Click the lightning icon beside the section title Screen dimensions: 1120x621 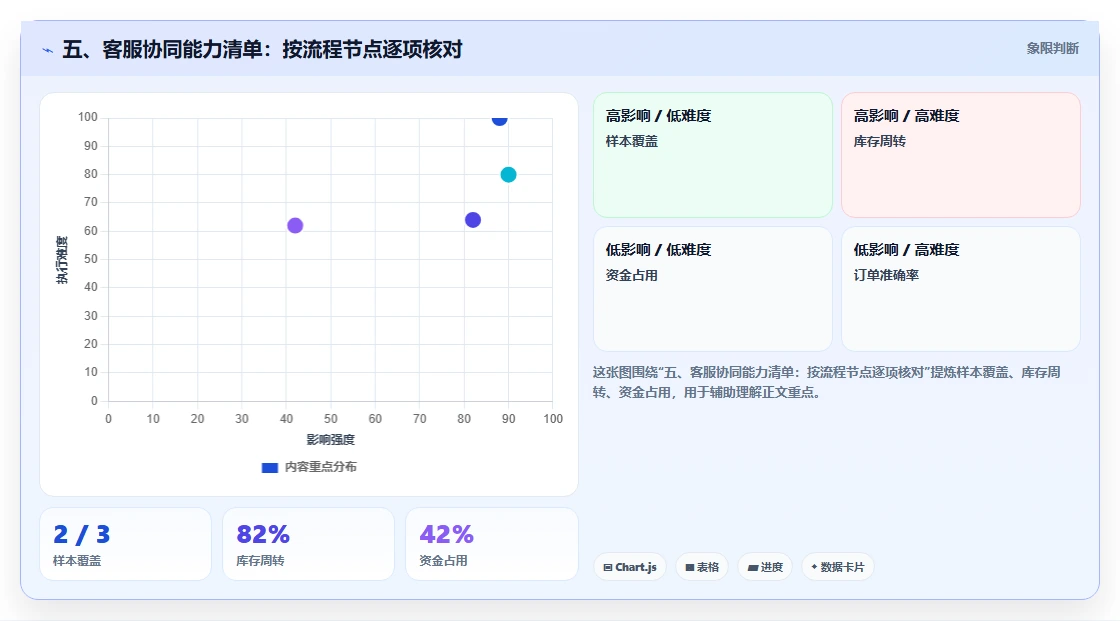click(x=48, y=50)
